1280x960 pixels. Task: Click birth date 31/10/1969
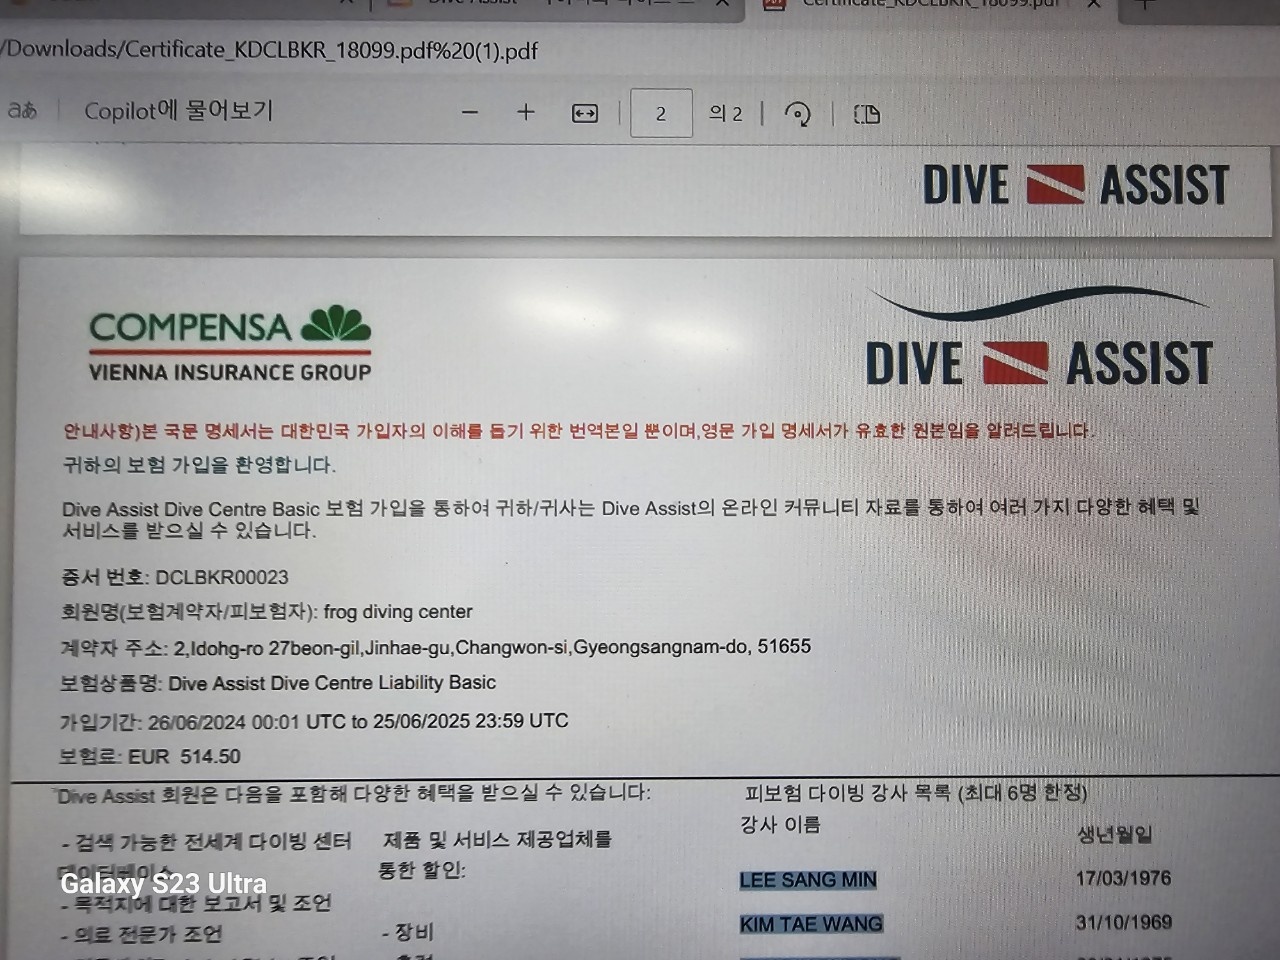pos(1123,922)
